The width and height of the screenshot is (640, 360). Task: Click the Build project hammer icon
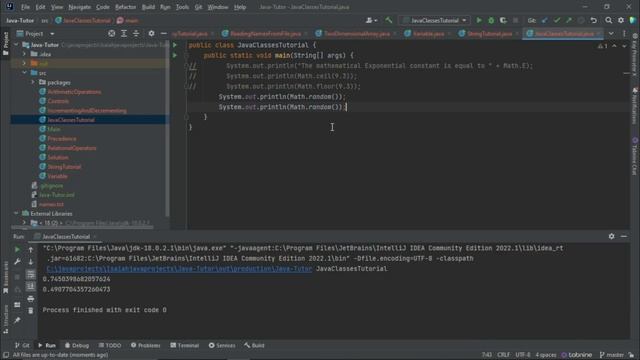(389, 20)
